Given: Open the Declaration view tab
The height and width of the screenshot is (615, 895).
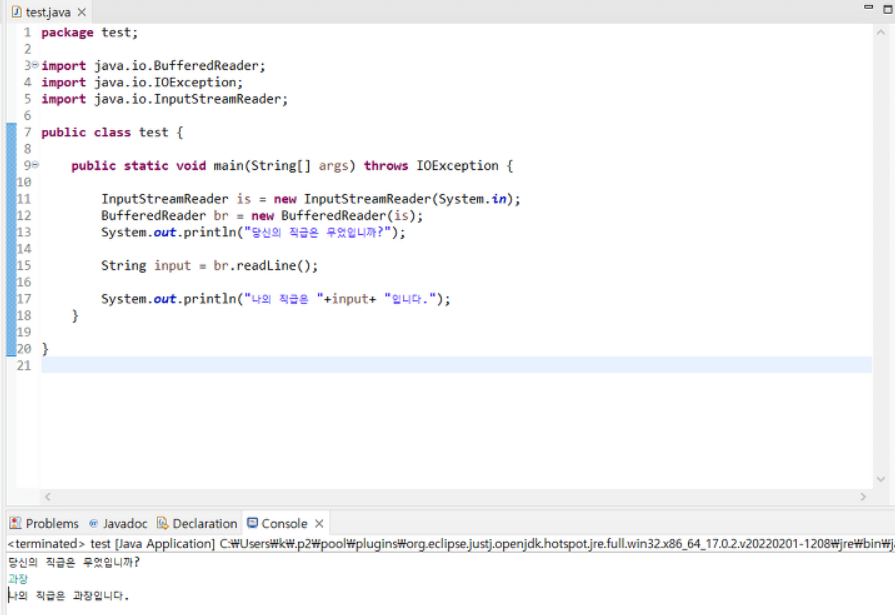Looking at the screenshot, I should pyautogui.click(x=197, y=523).
